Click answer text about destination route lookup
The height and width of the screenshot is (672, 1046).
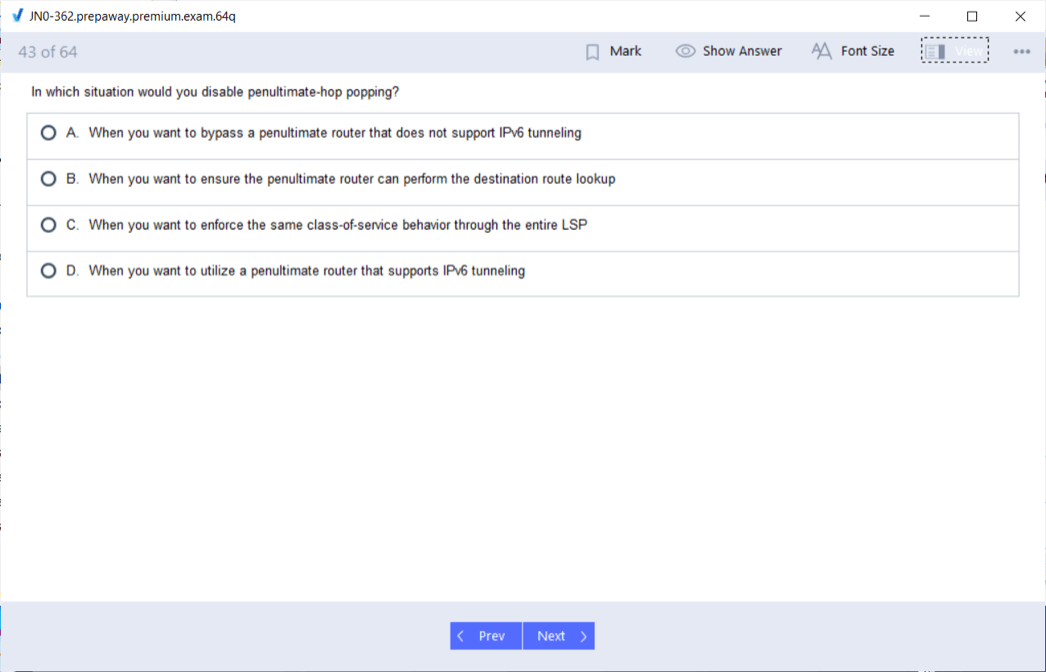click(352, 179)
